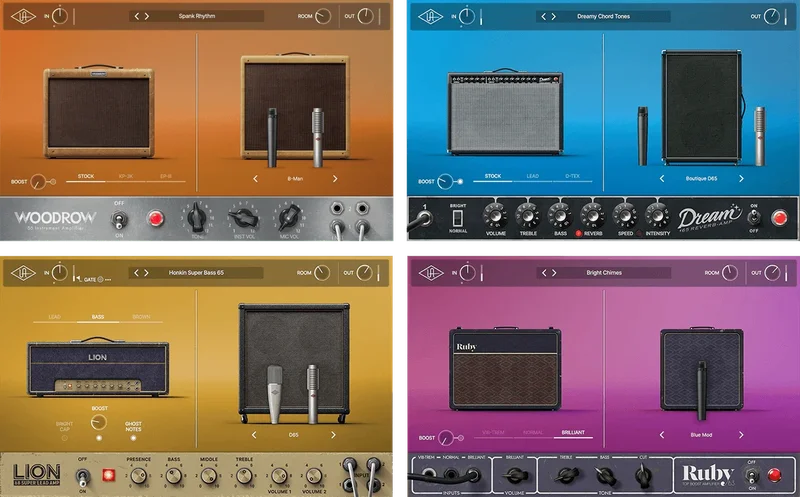Image resolution: width=800 pixels, height=497 pixels.
Task: Toggle GHOST NOTES in Lion plugin
Action: [x=133, y=438]
